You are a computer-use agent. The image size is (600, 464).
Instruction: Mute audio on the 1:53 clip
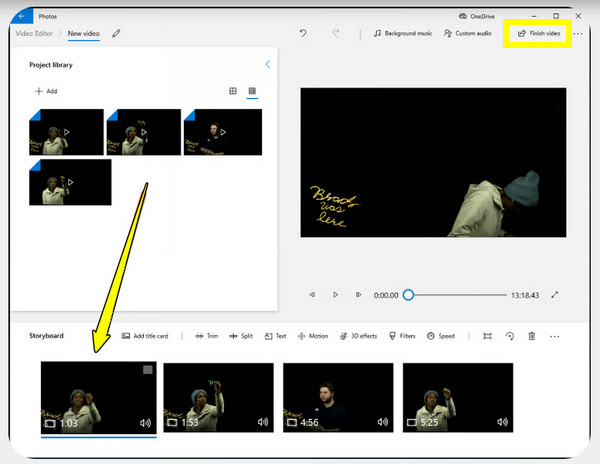tap(264, 422)
